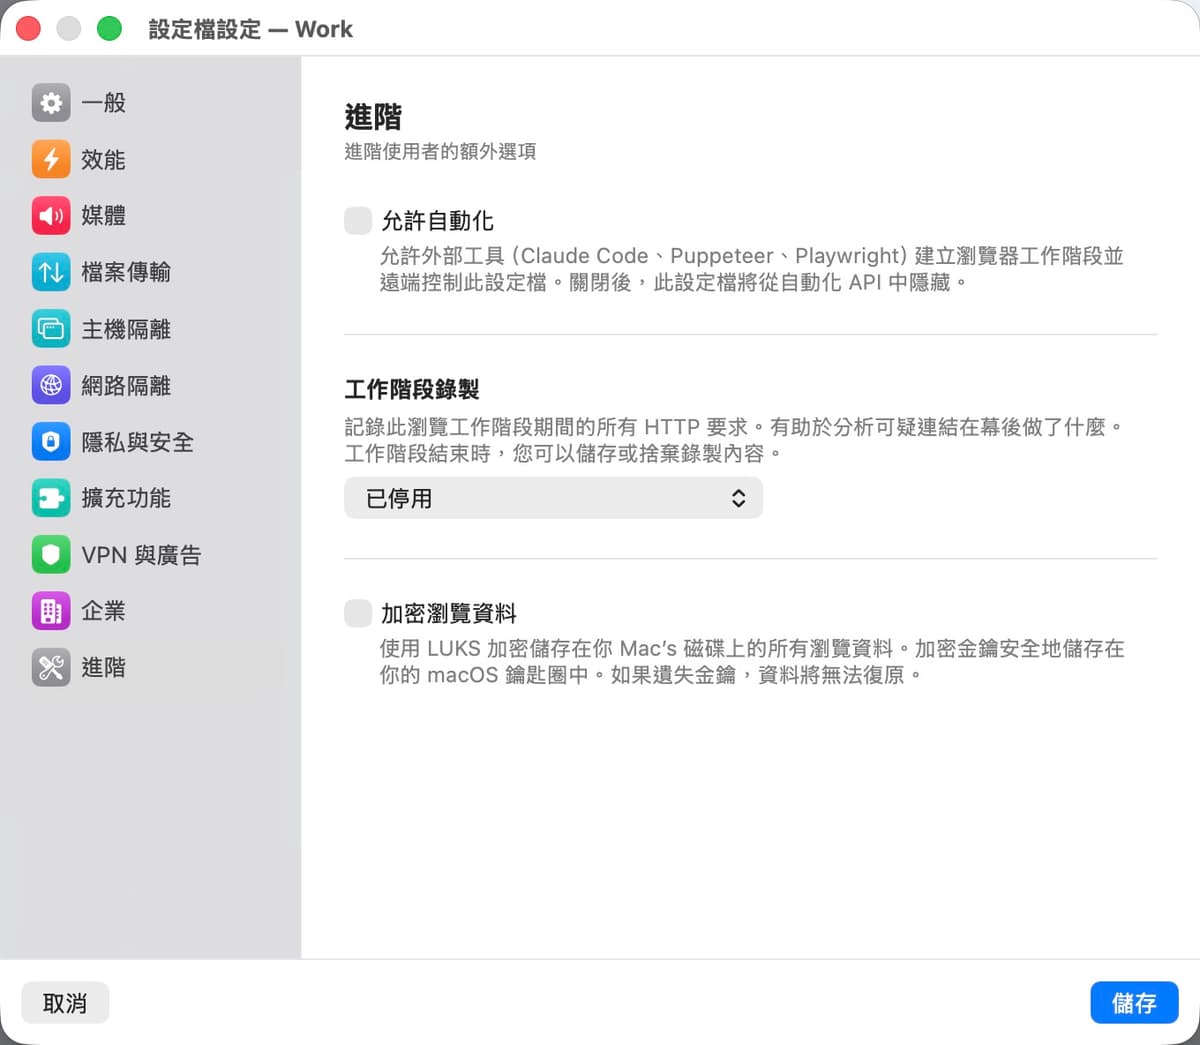
Task: Click the 工作階段錄製 heading text
Action: [412, 389]
